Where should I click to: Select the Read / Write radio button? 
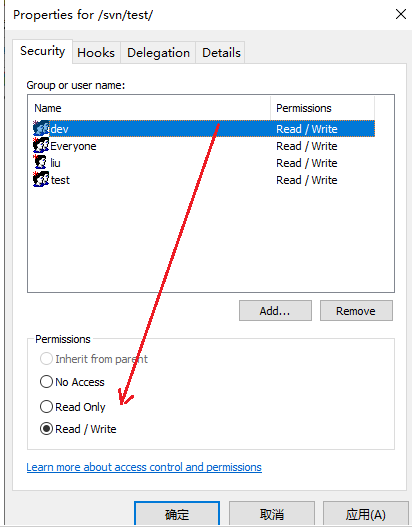[x=46, y=429]
